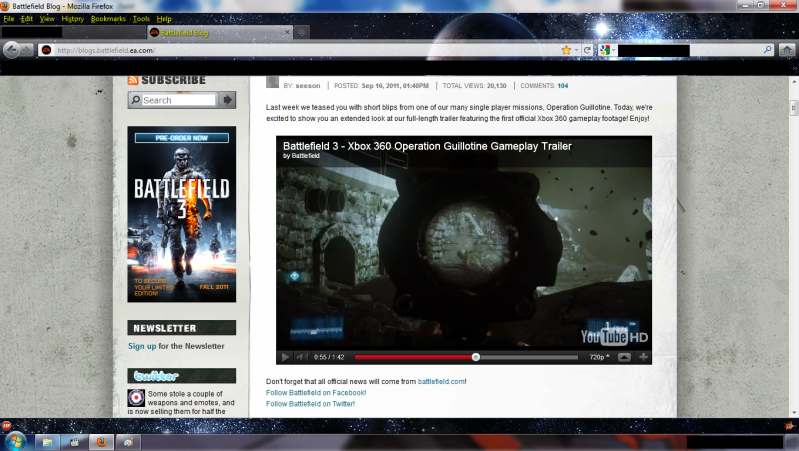Click the fullscreen plus icon on video player
The image size is (799, 451).
coord(643,357)
